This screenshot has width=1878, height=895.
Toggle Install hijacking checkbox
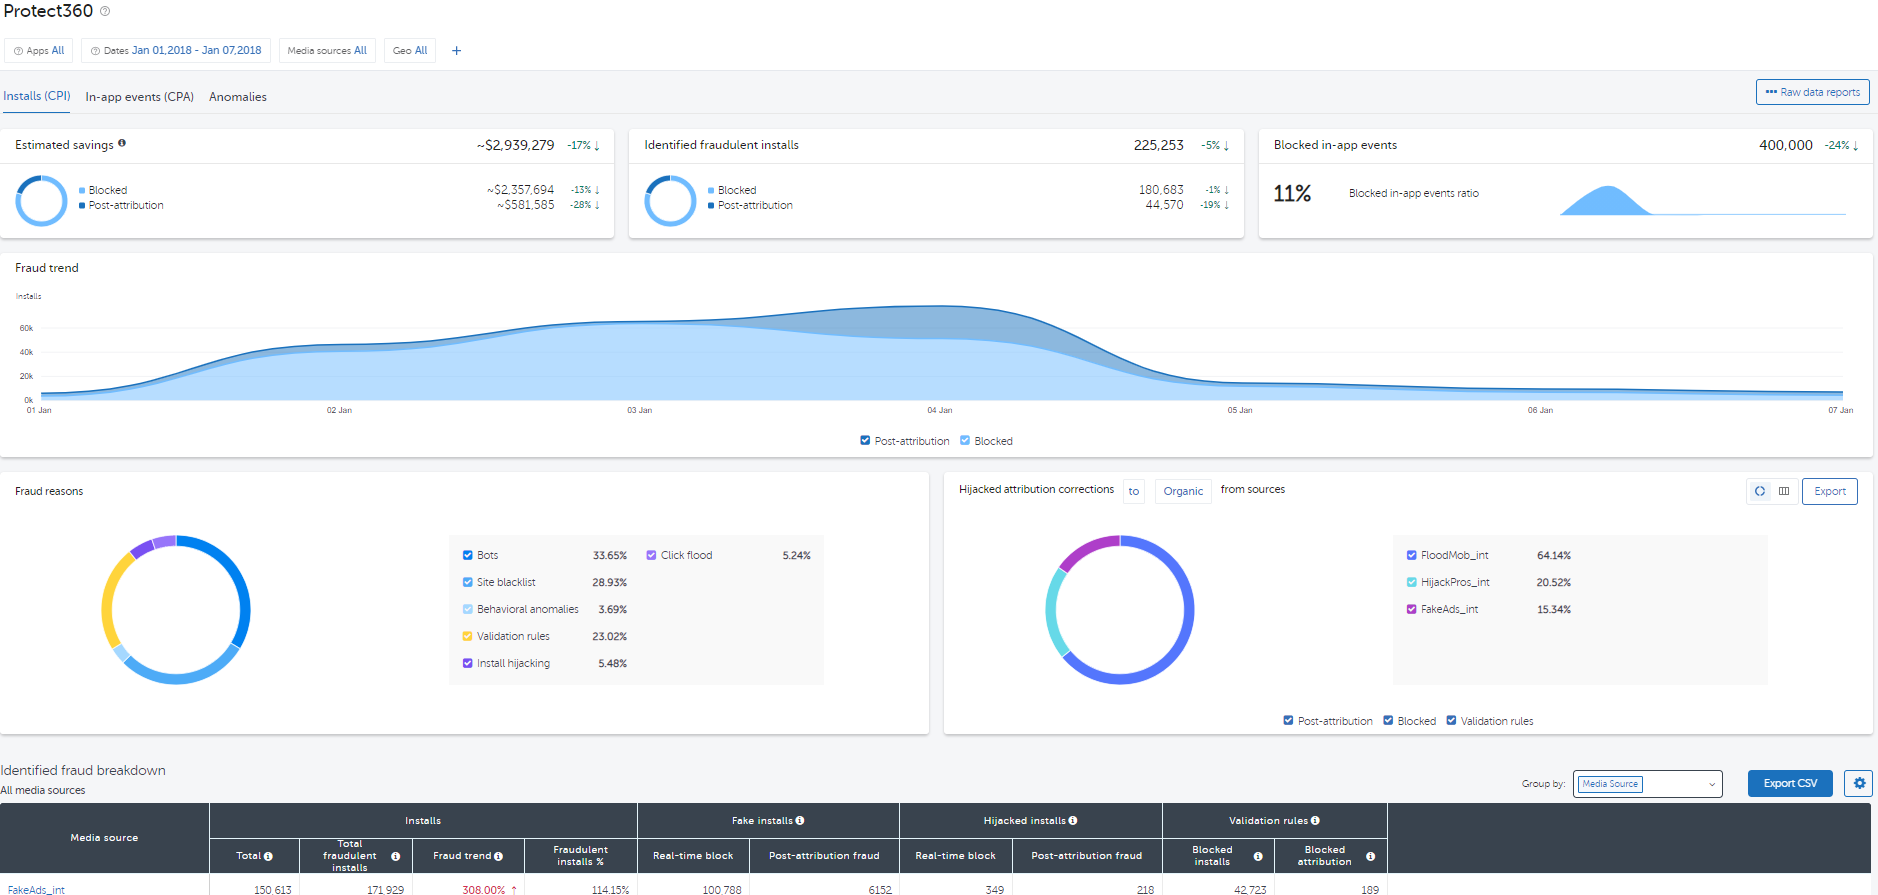[x=467, y=663]
